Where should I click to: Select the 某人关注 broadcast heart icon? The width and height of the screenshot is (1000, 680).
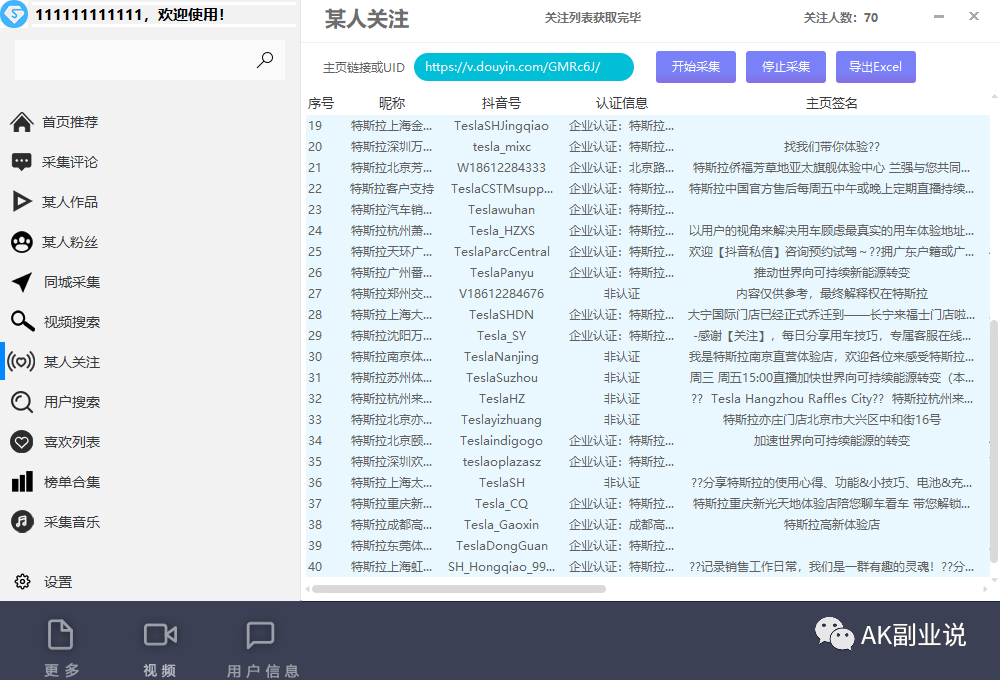[x=21, y=362]
